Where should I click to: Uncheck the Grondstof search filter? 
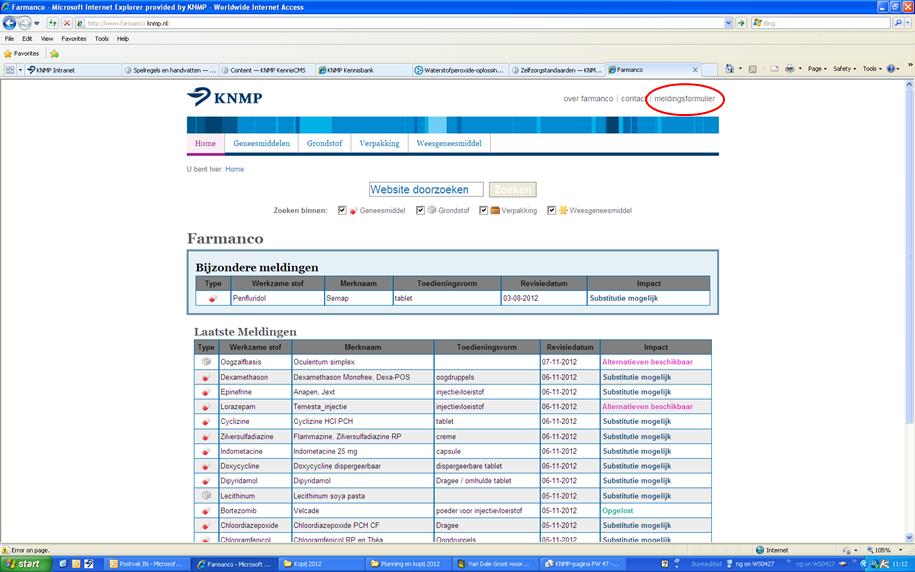(421, 211)
